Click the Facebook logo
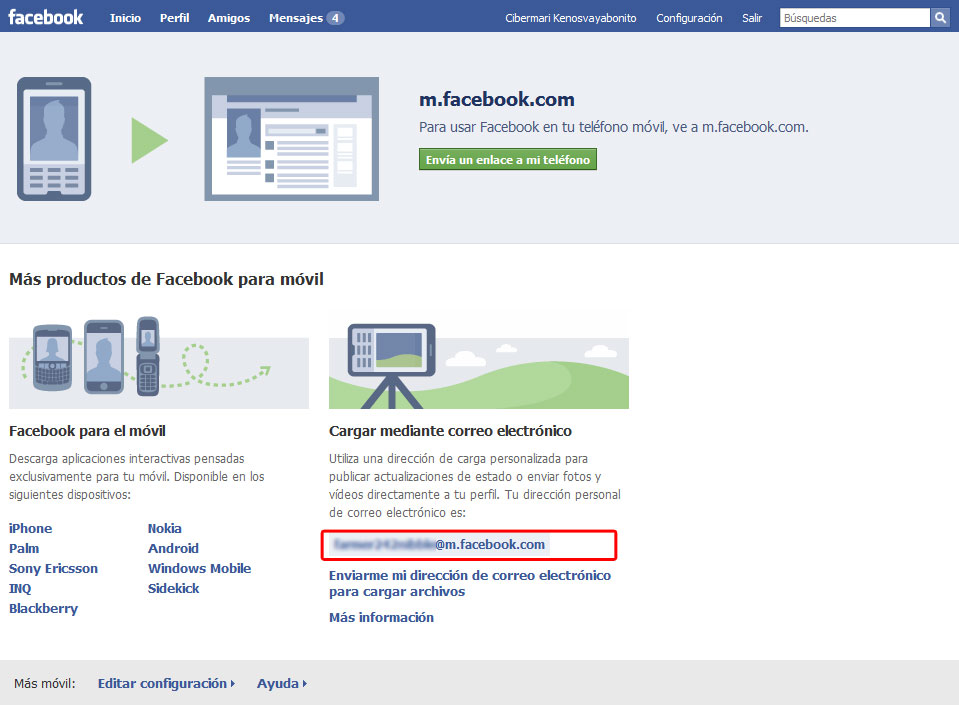959x705 pixels. coord(45,17)
